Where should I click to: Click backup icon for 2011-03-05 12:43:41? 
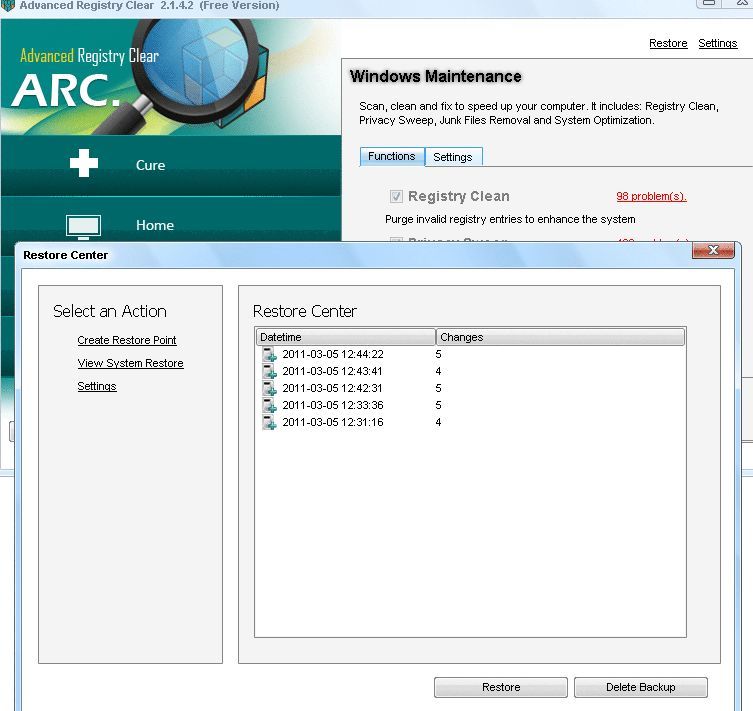click(269, 371)
